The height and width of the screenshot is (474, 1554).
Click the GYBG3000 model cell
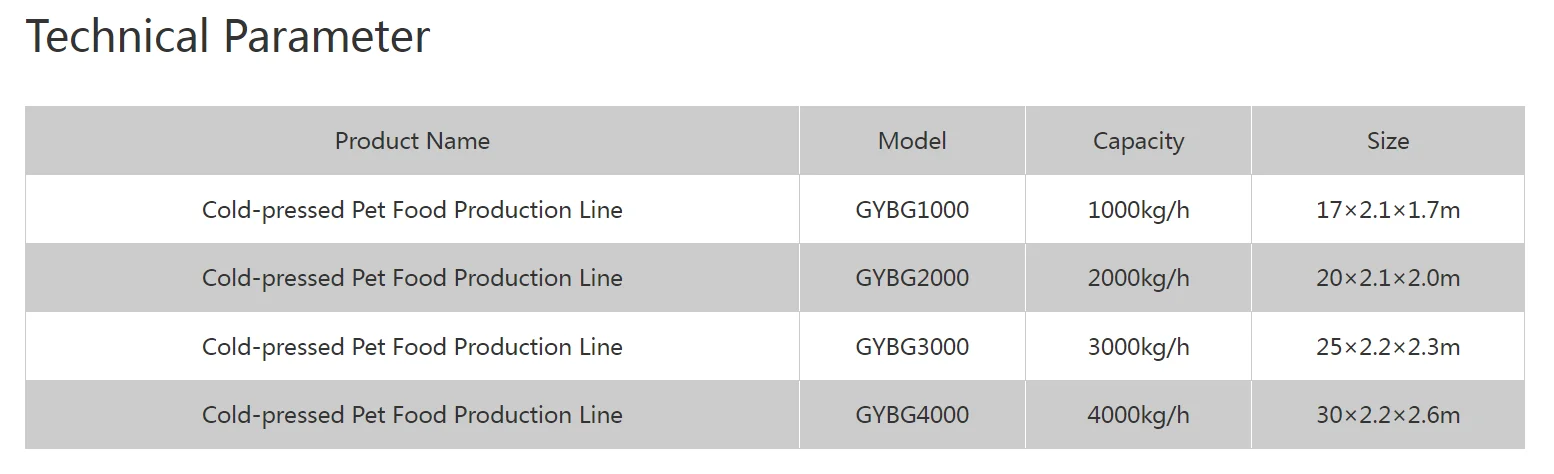click(912, 347)
